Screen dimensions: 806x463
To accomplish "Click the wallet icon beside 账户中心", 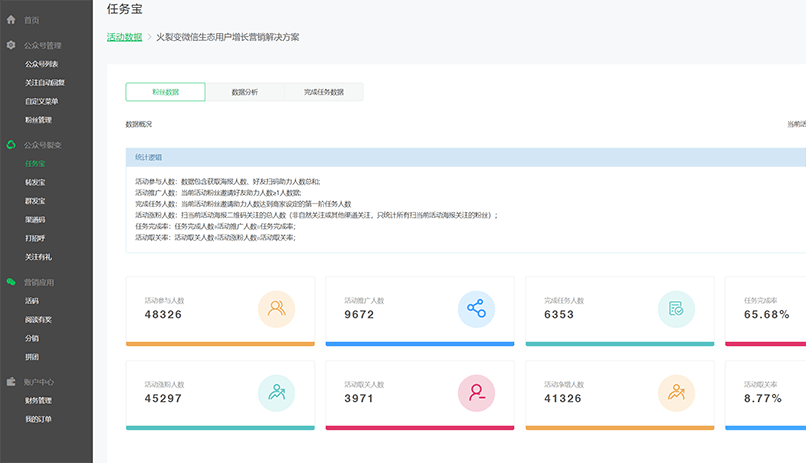I will coord(11,382).
